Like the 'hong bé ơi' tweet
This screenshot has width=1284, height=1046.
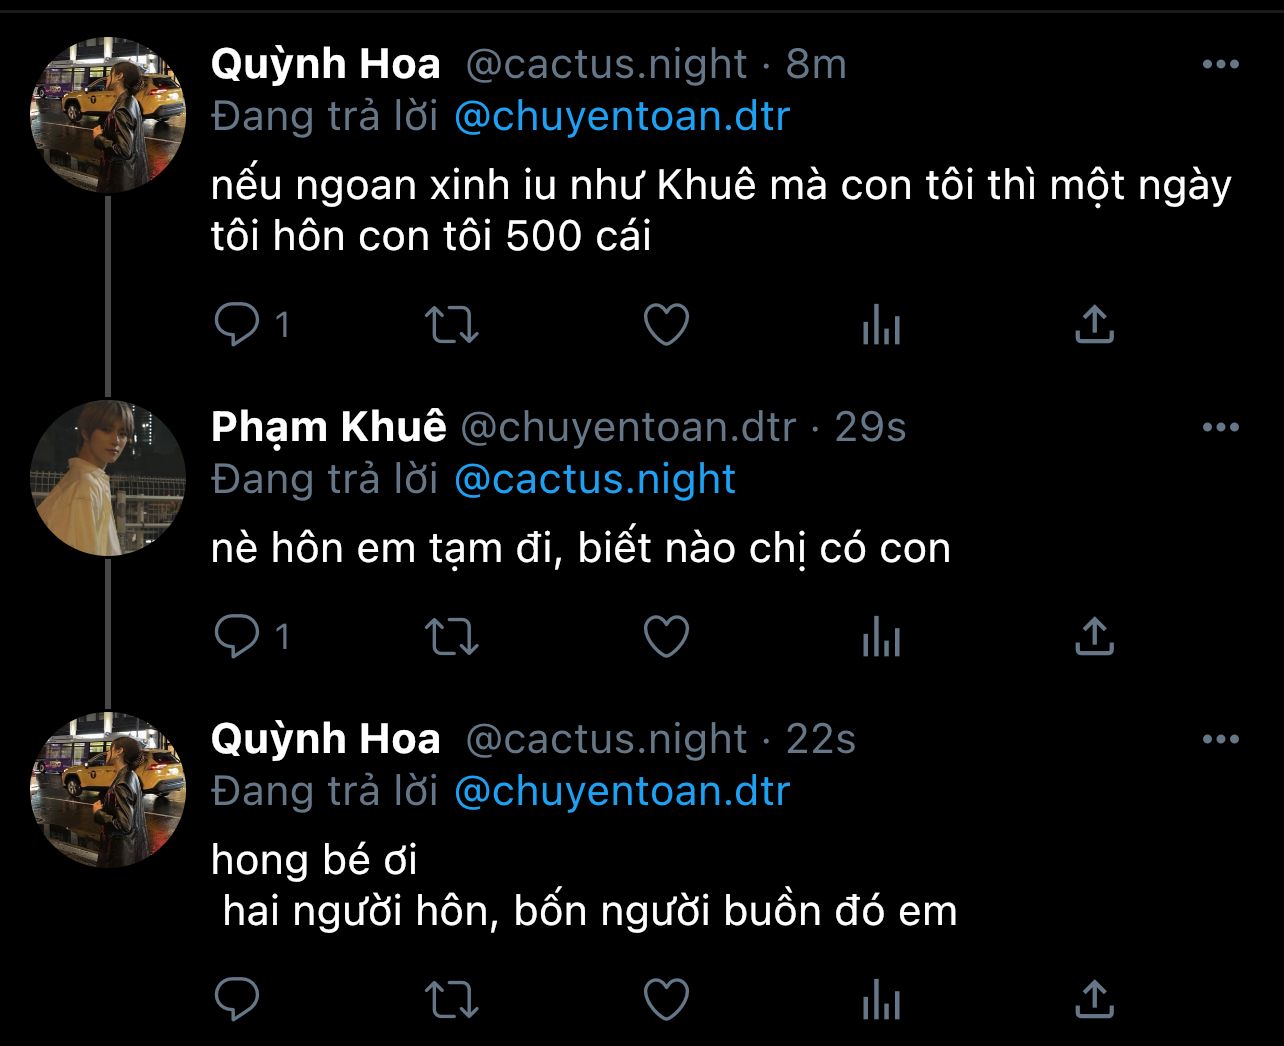pyautogui.click(x=666, y=999)
